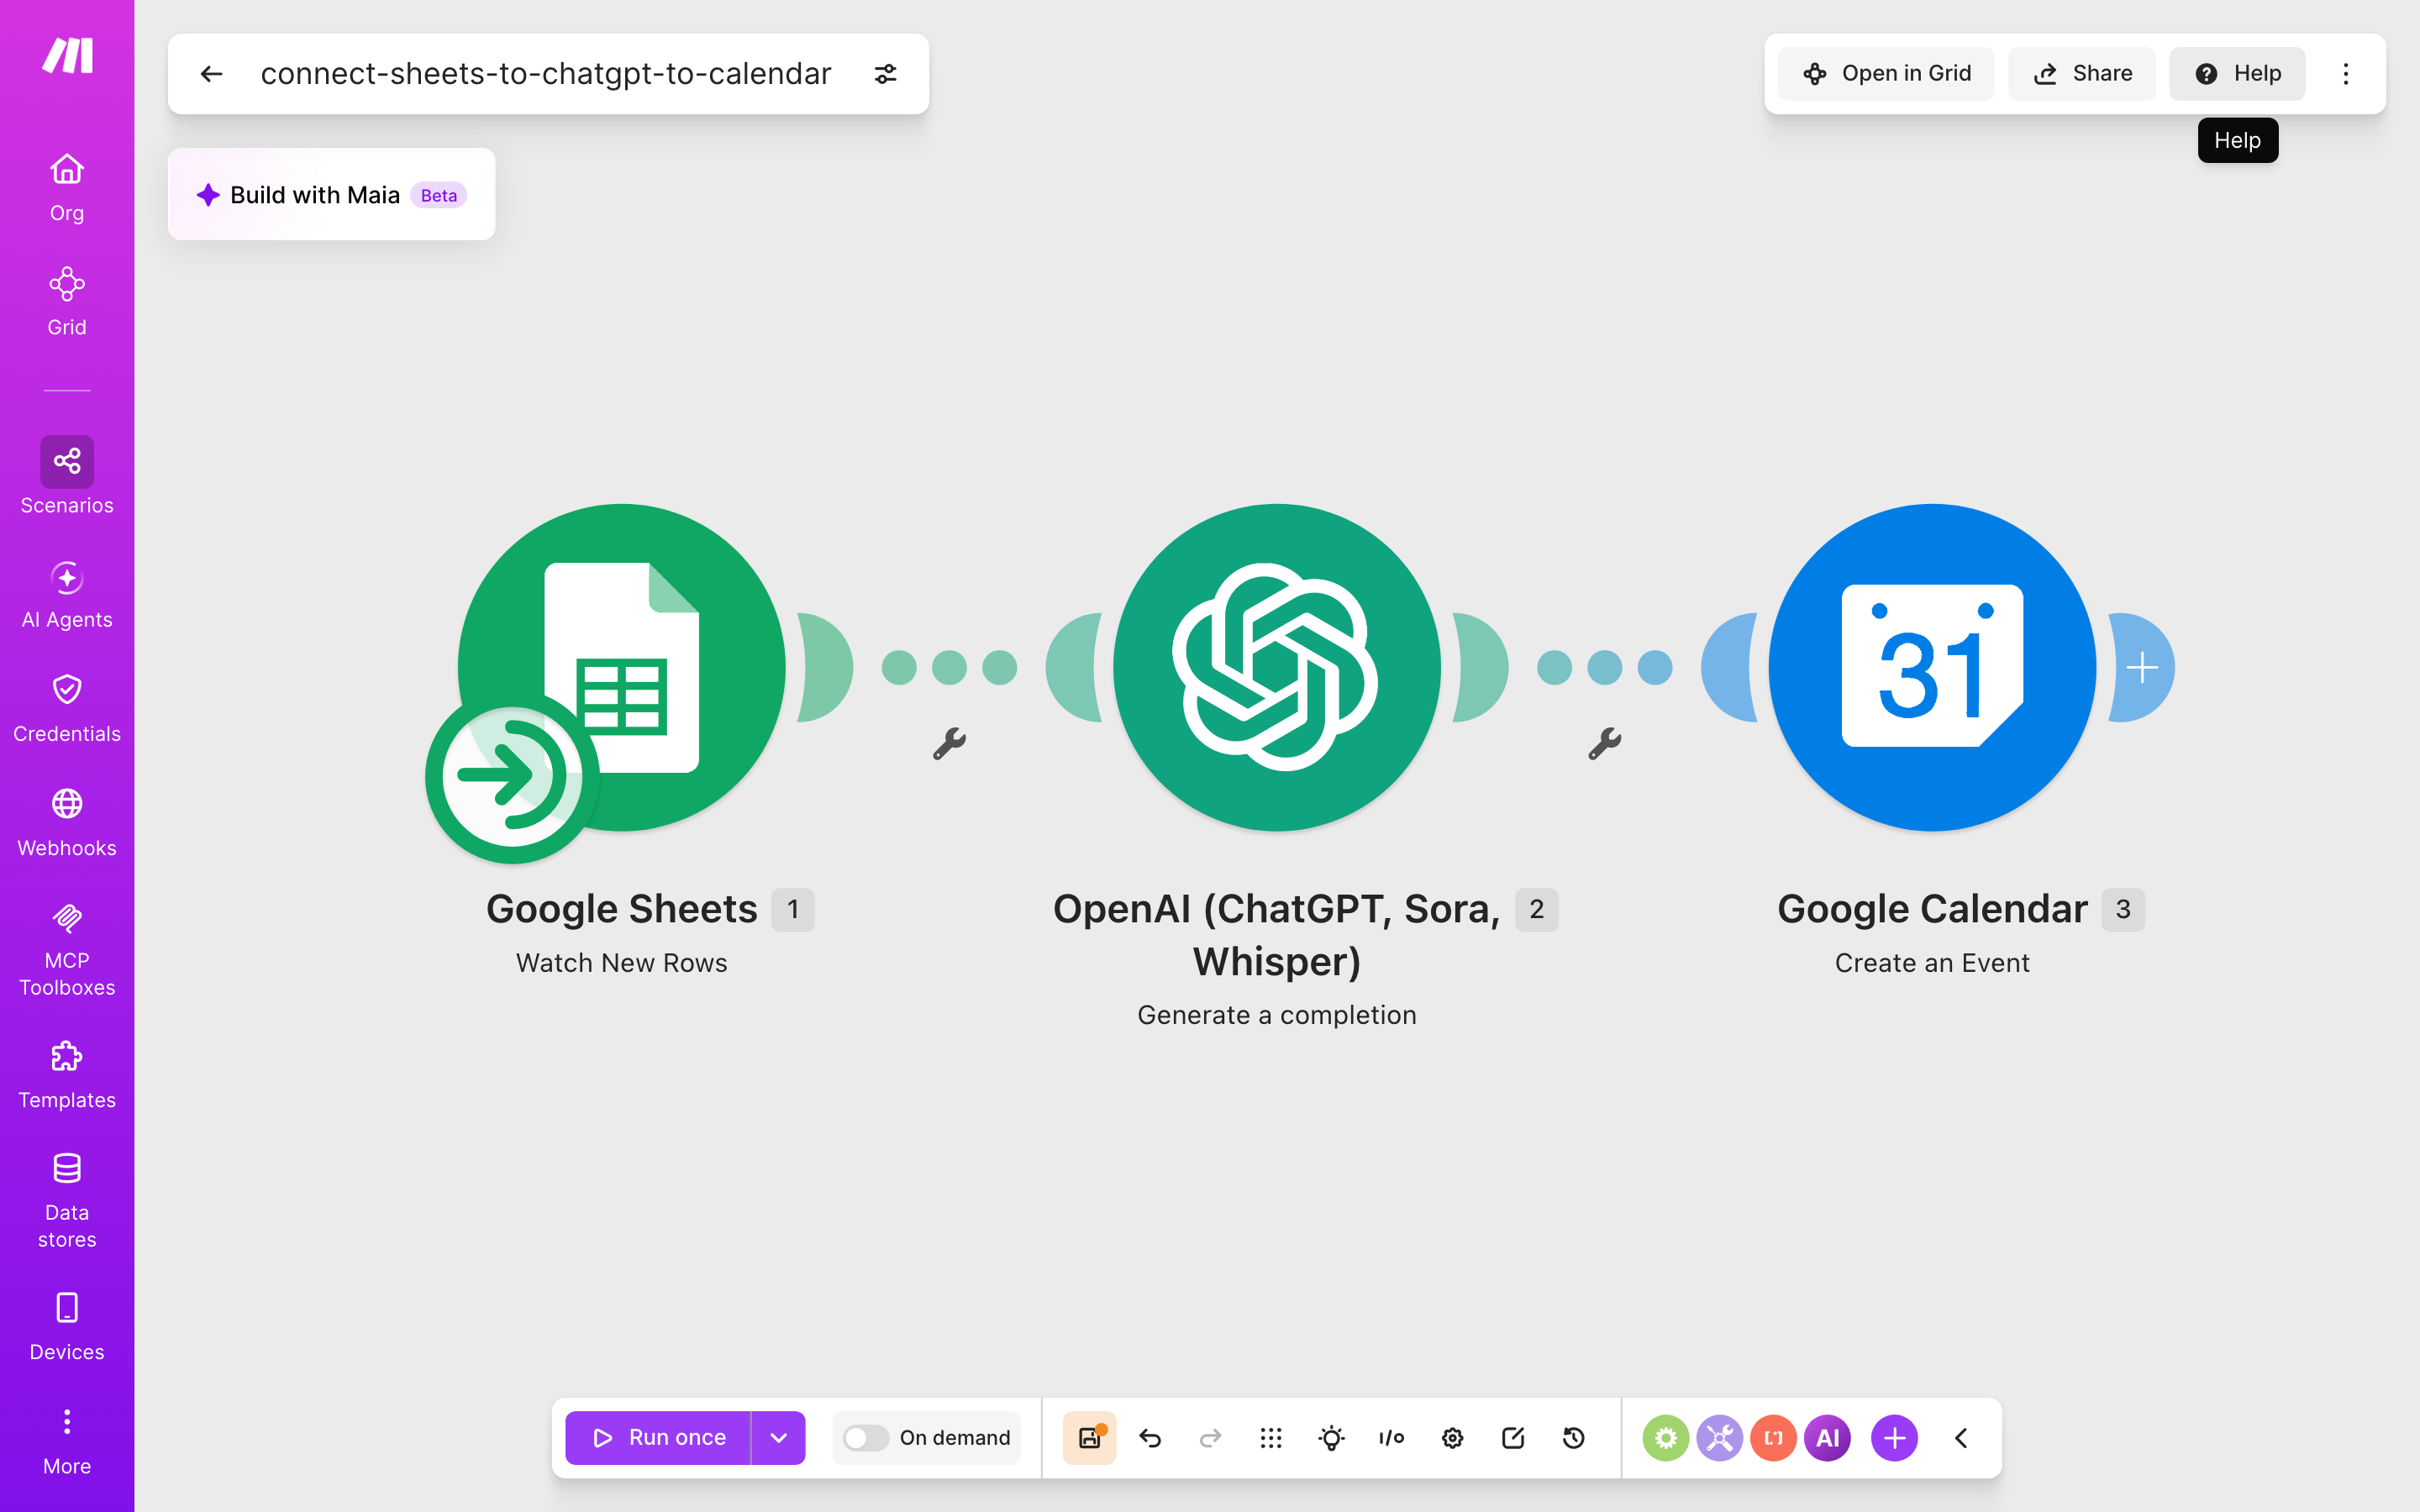2420x1512 pixels.
Task: Go to AI Agents
Action: tap(67, 594)
